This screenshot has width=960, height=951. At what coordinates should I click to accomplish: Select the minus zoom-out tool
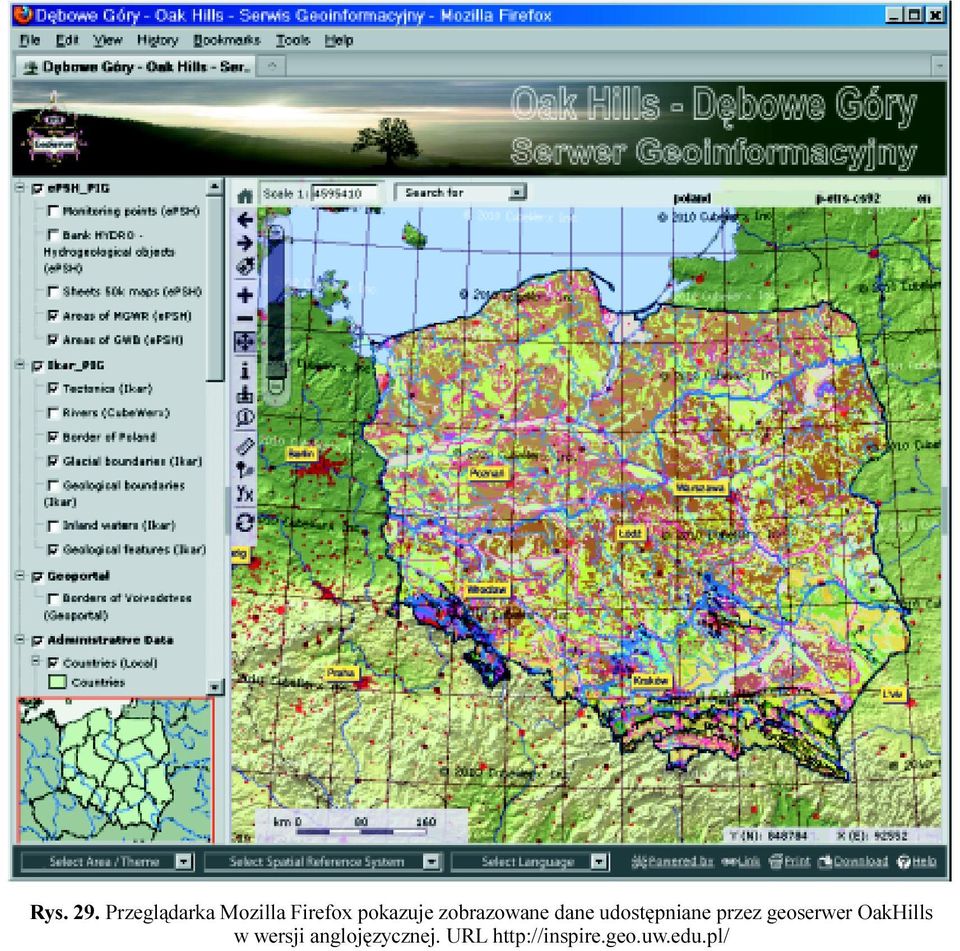coord(245,318)
